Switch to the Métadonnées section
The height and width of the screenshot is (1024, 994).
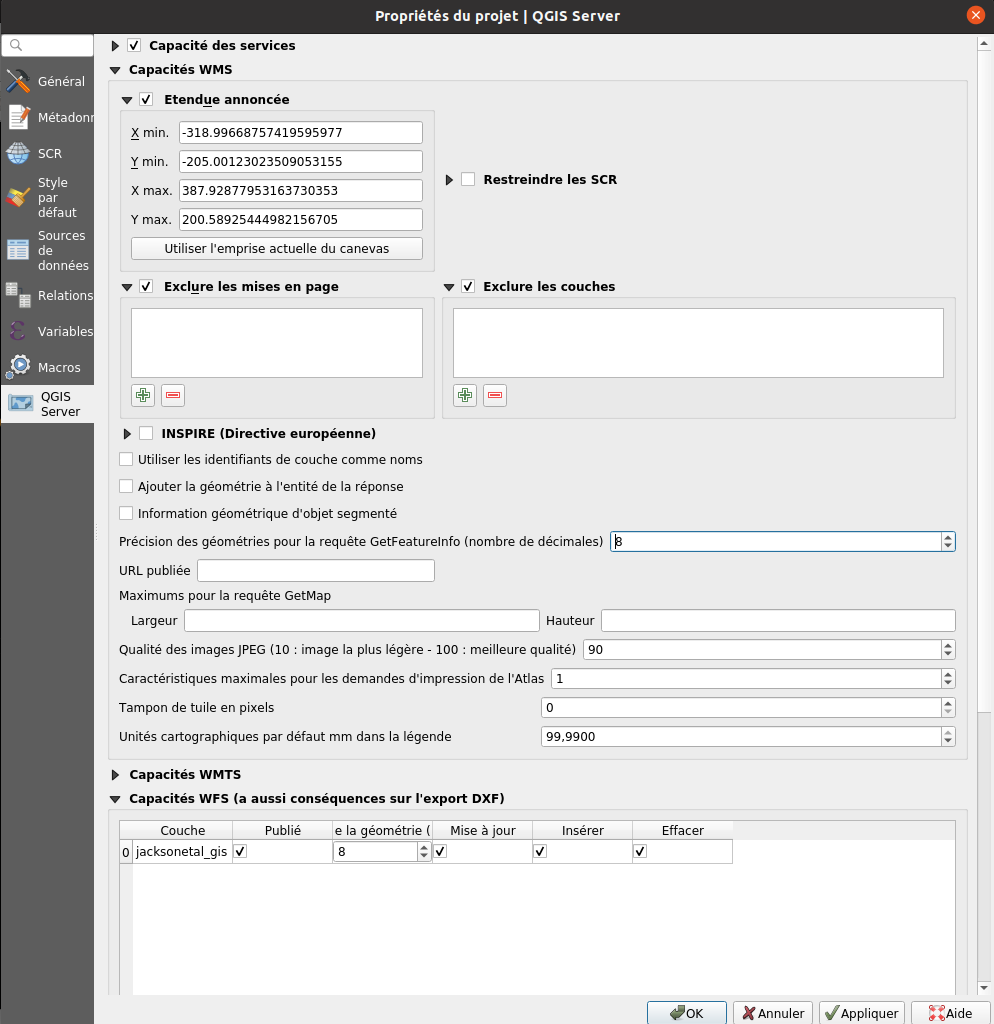point(18,117)
